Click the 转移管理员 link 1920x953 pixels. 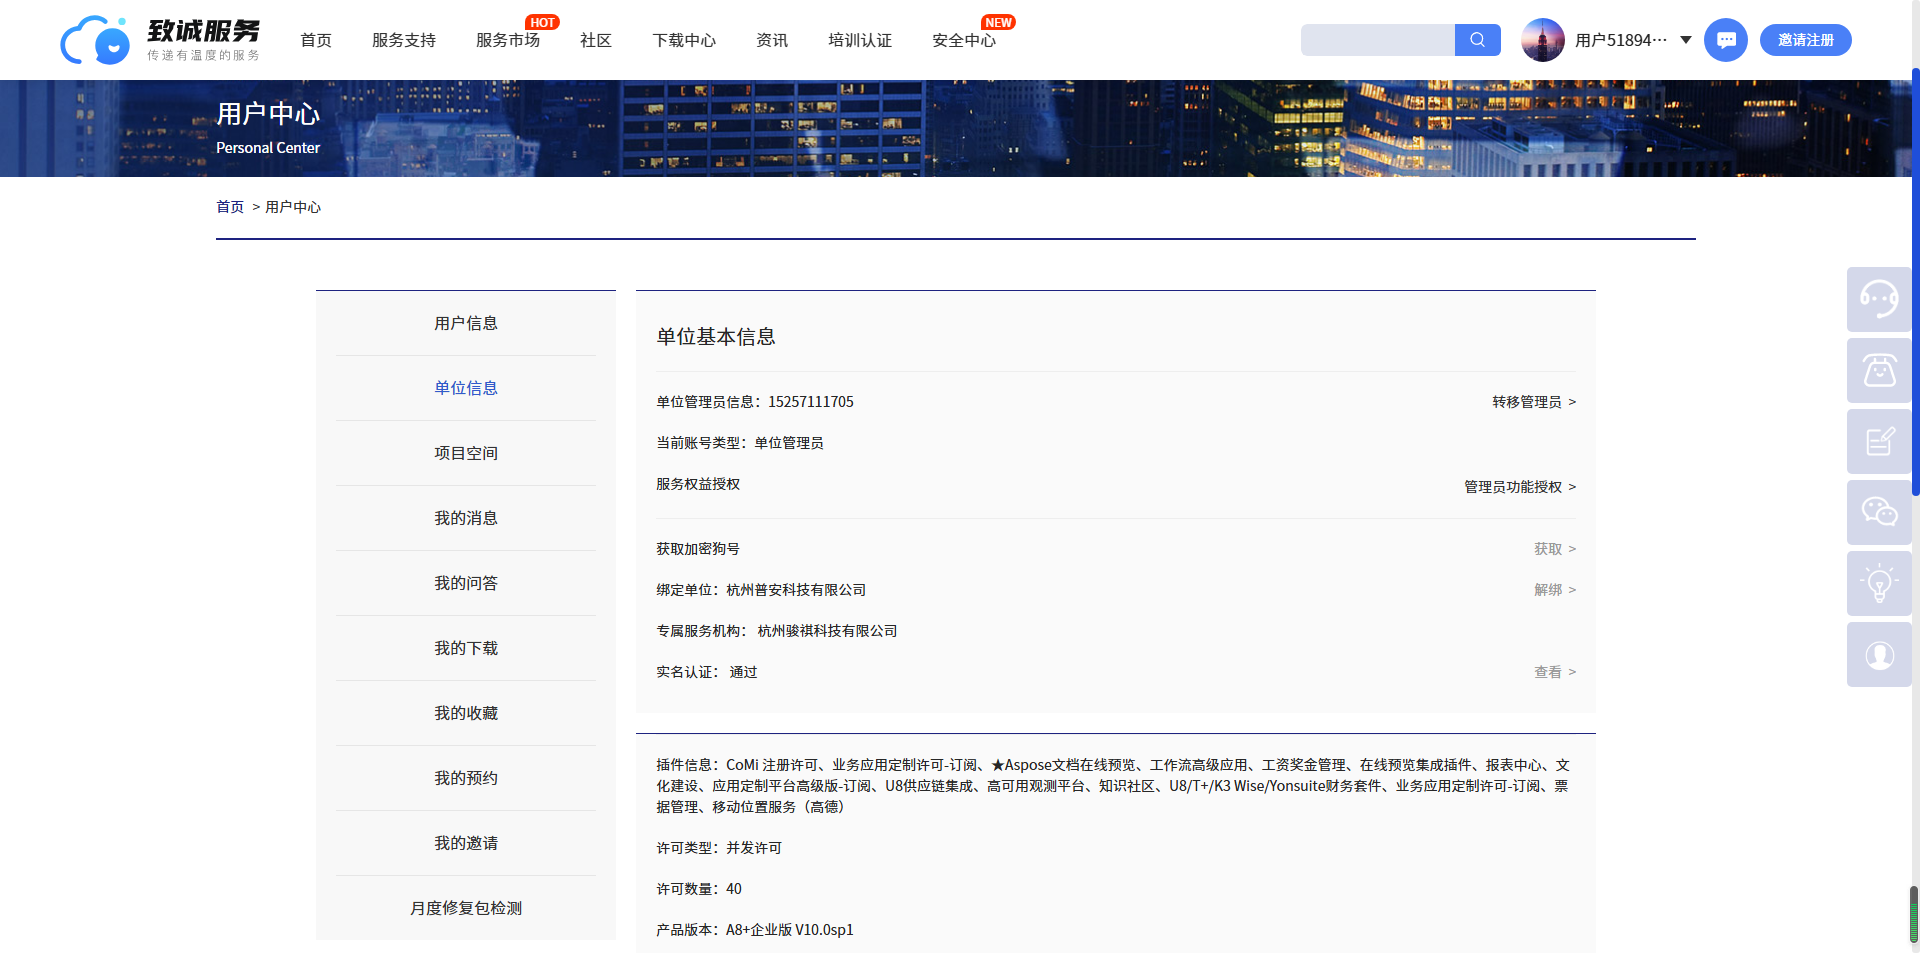pyautogui.click(x=1534, y=402)
